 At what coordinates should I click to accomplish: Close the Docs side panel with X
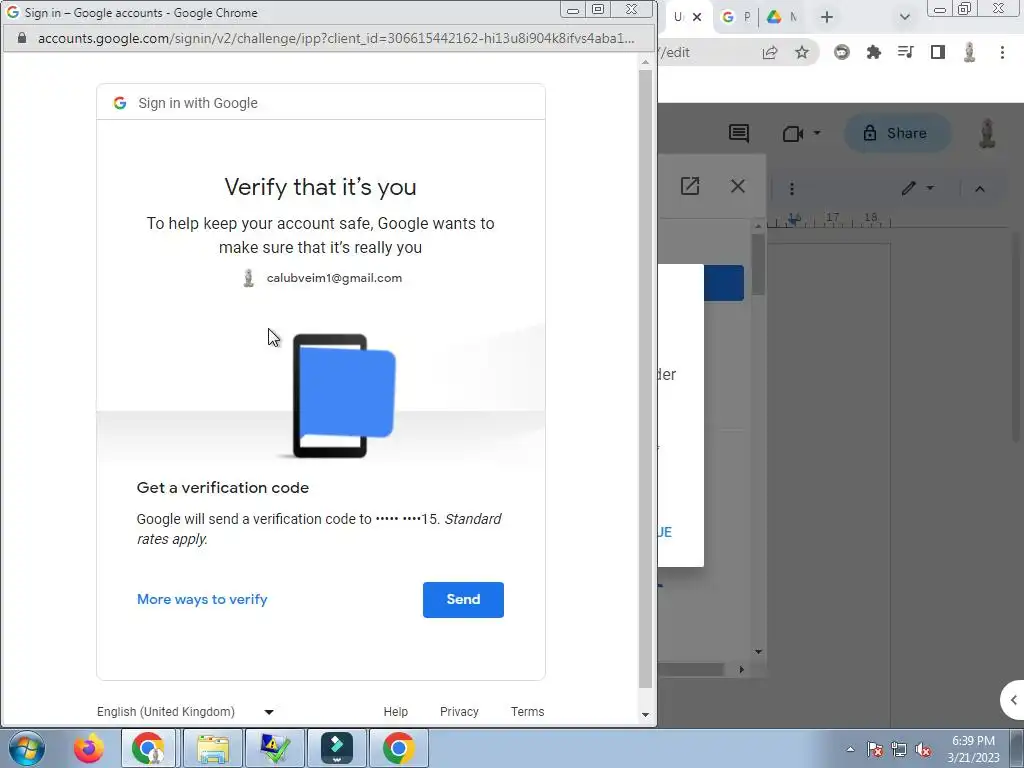click(738, 186)
